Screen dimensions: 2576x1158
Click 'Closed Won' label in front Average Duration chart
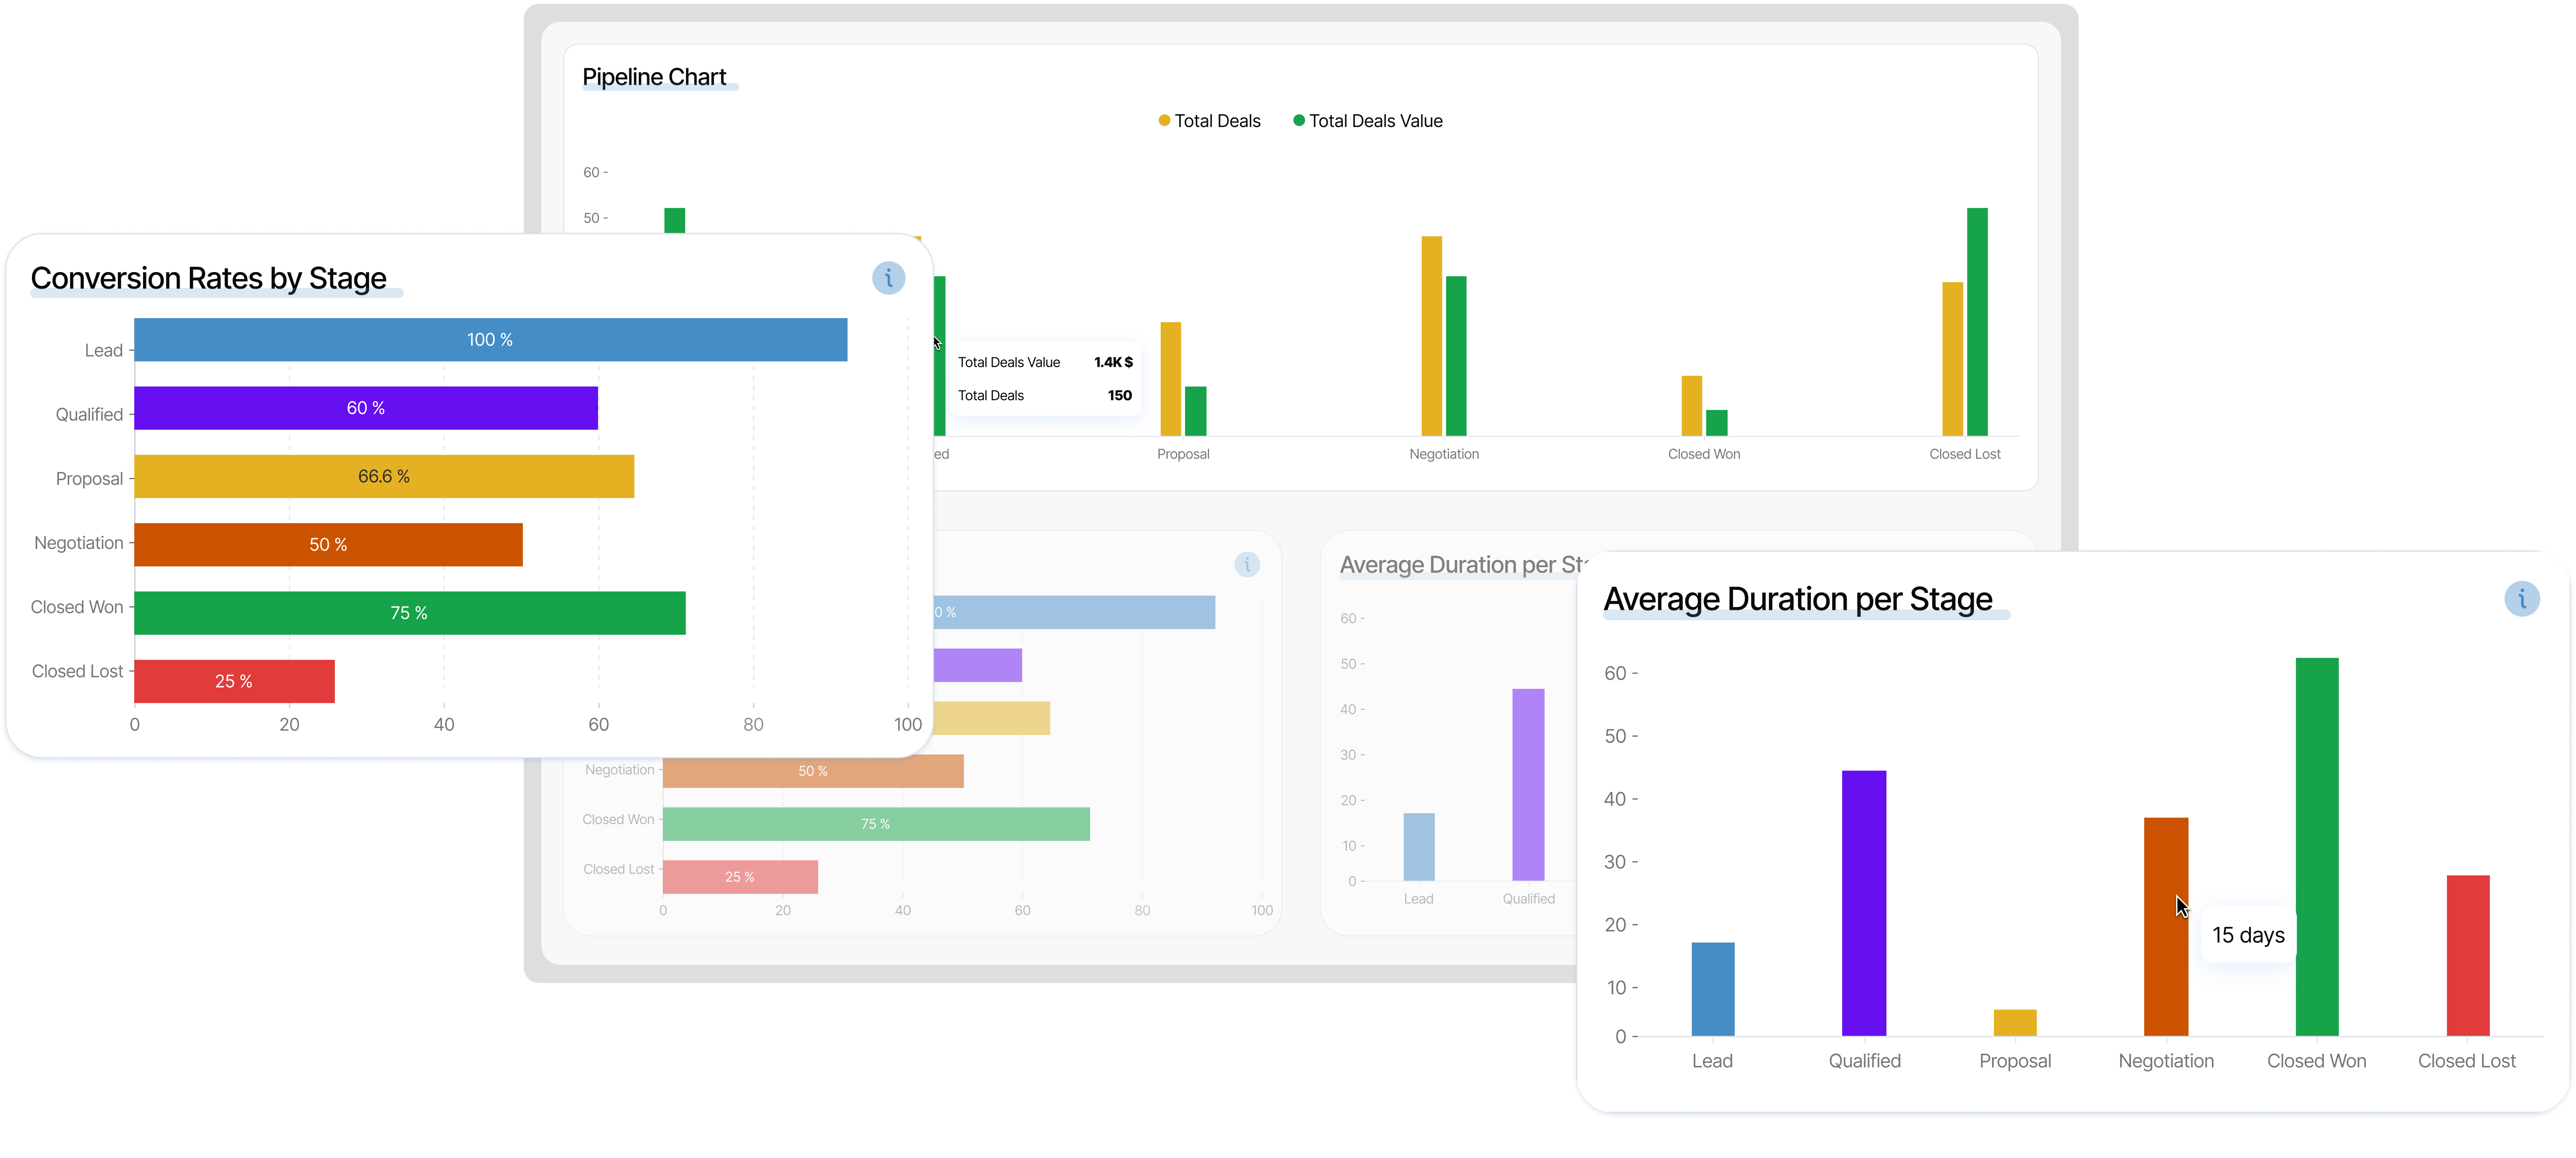click(x=2316, y=1061)
